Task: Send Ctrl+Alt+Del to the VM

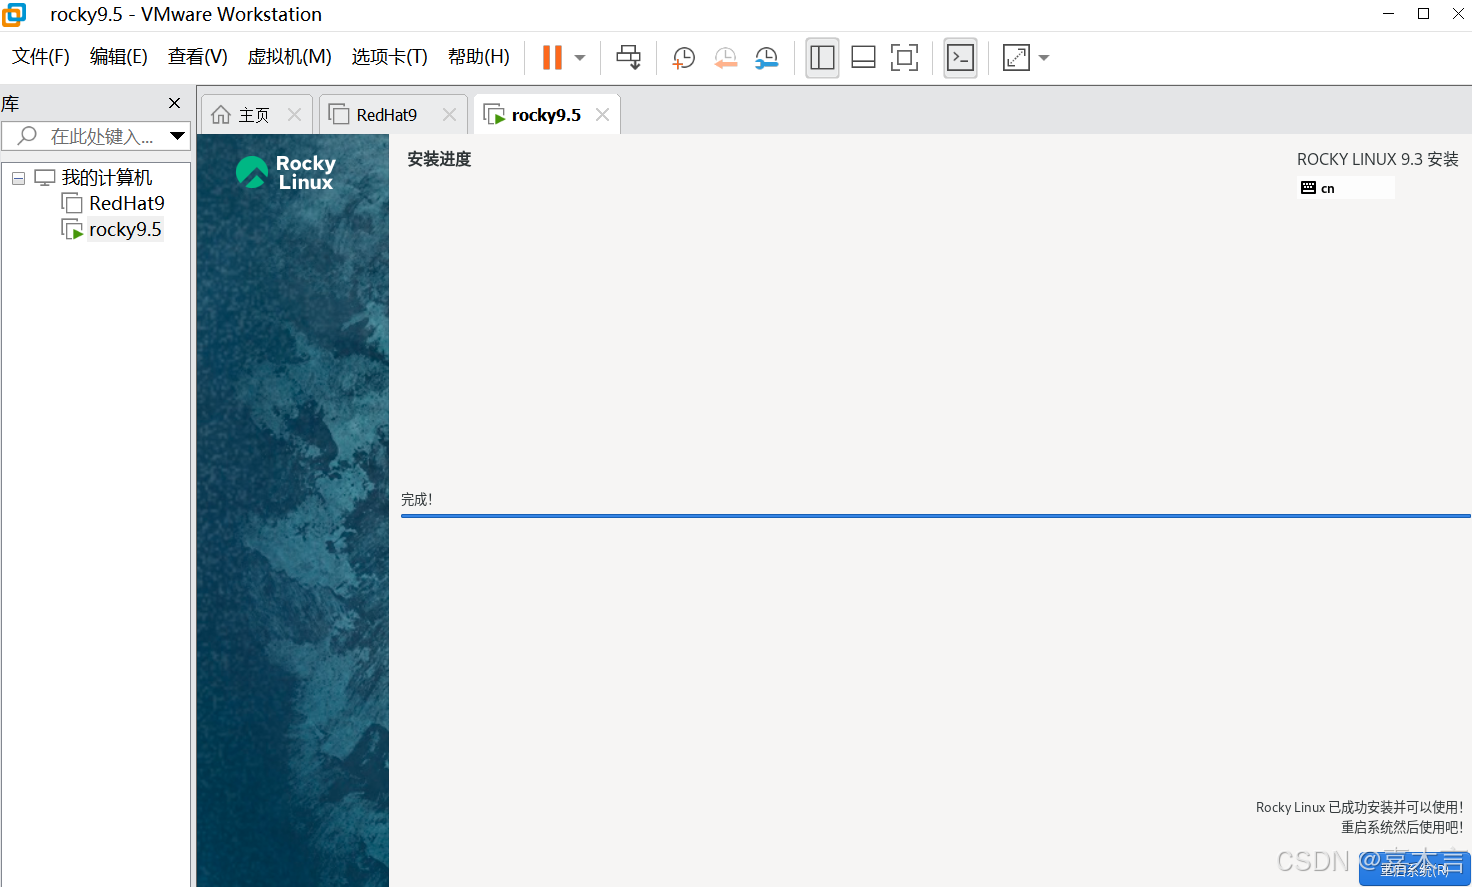Action: point(629,58)
